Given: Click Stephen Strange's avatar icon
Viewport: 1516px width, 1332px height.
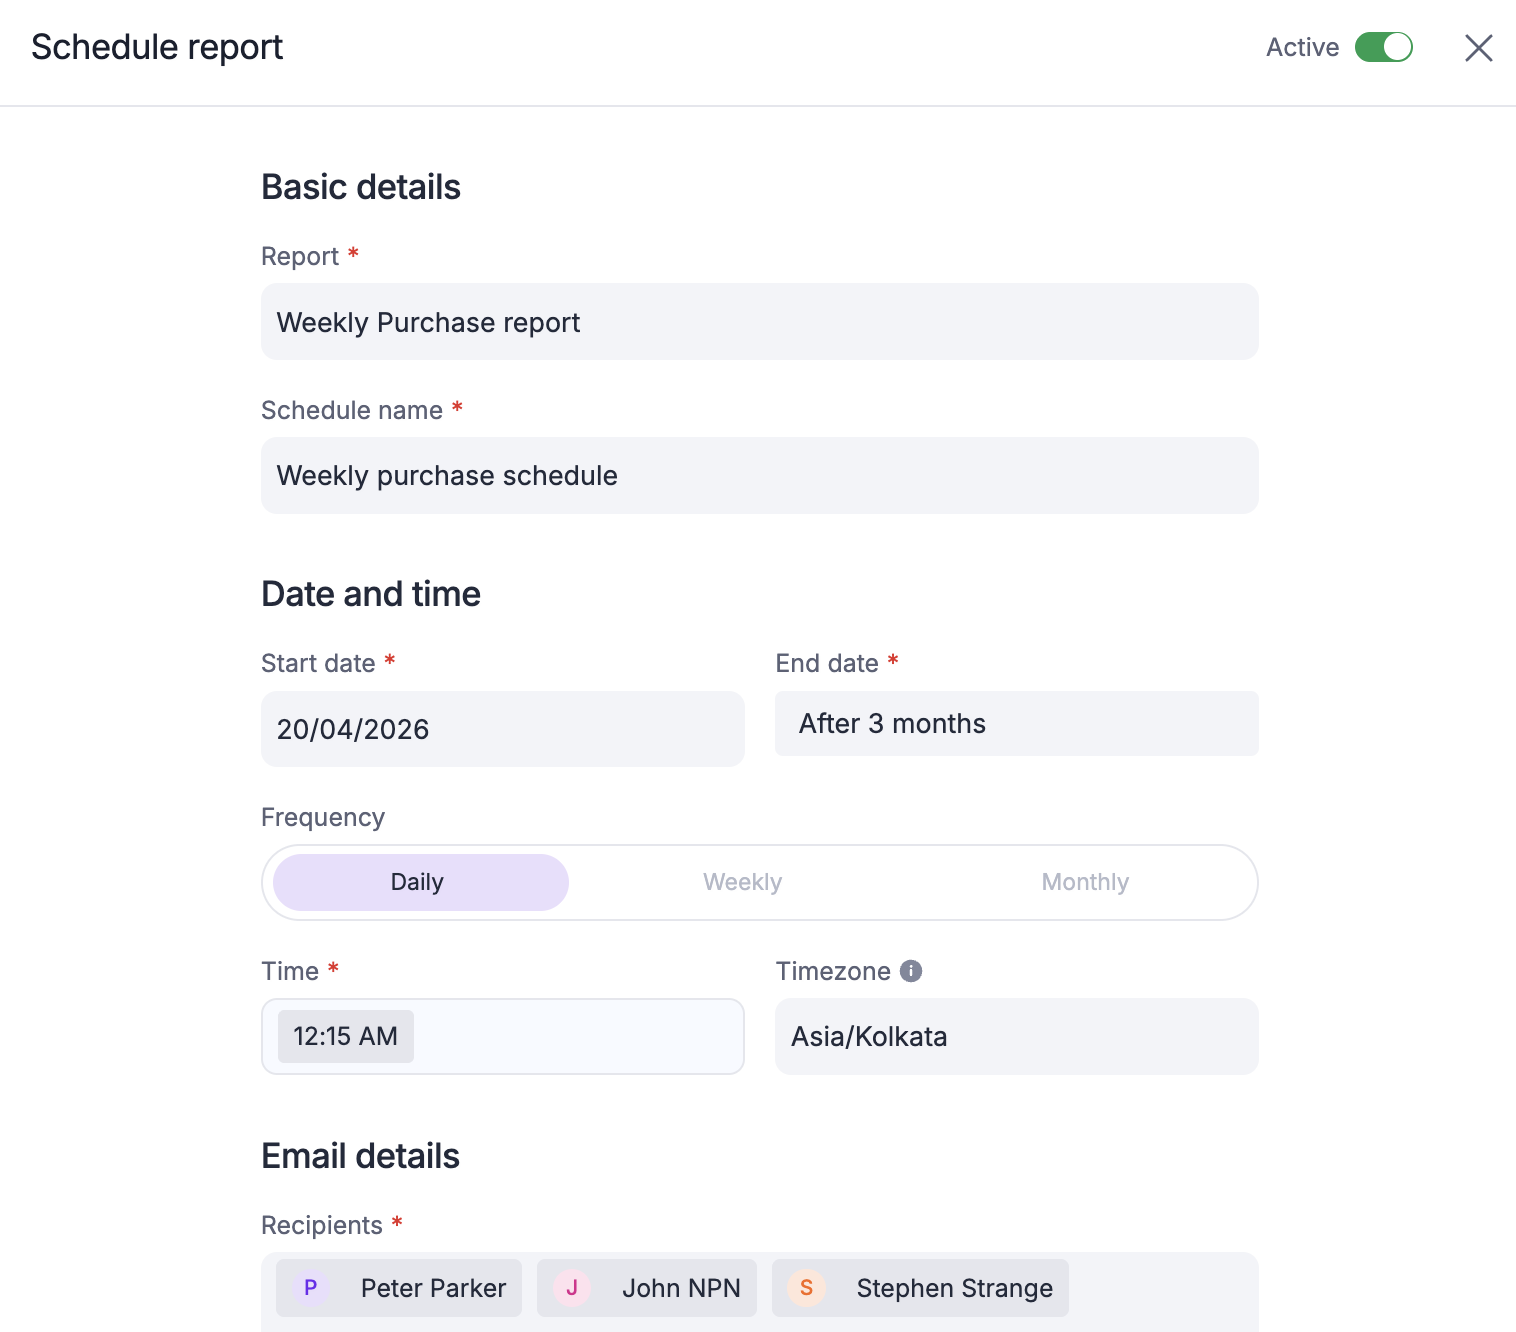Looking at the screenshot, I should tap(806, 1288).
